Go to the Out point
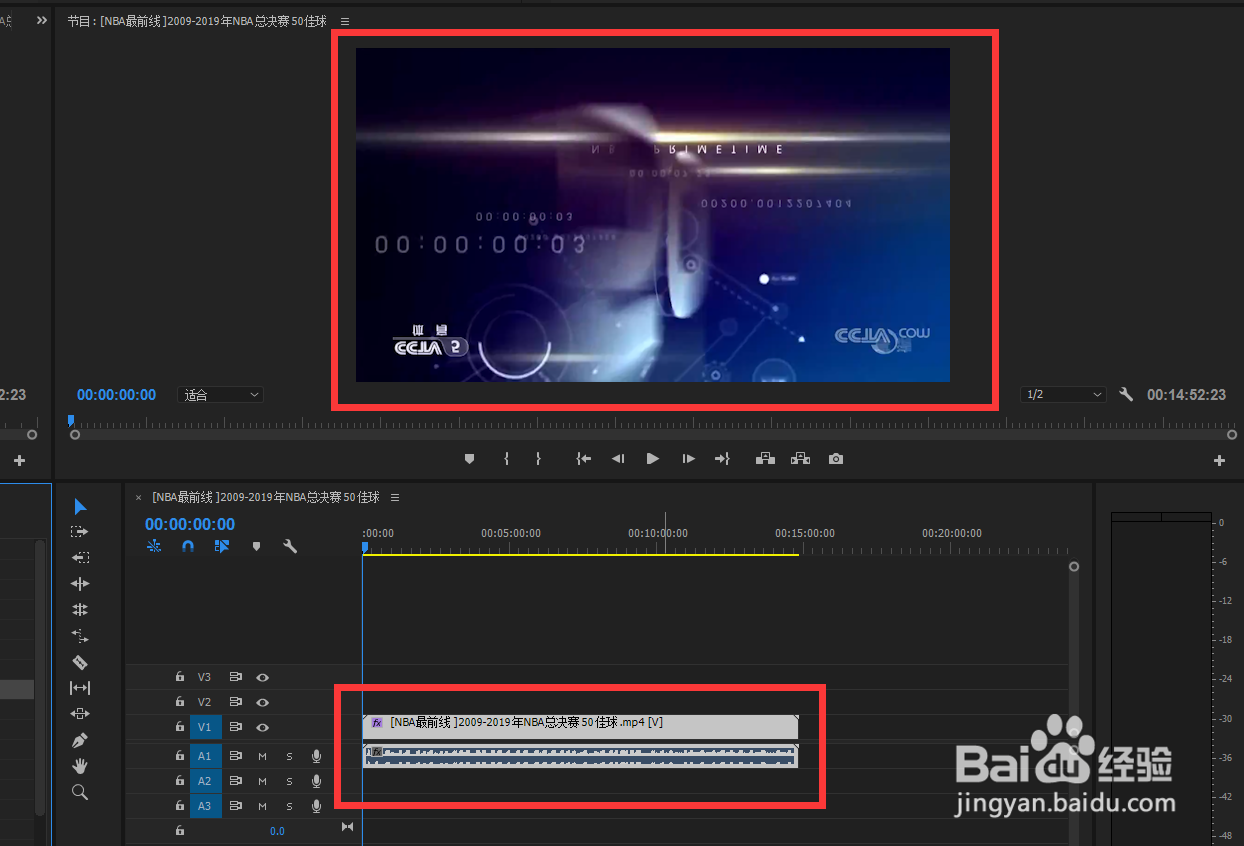The height and width of the screenshot is (846, 1244). (722, 459)
